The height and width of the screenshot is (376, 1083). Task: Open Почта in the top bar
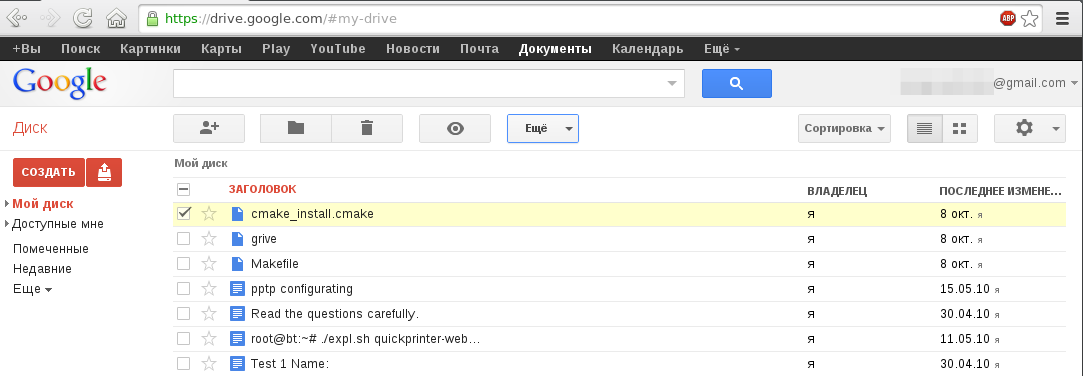pos(479,49)
